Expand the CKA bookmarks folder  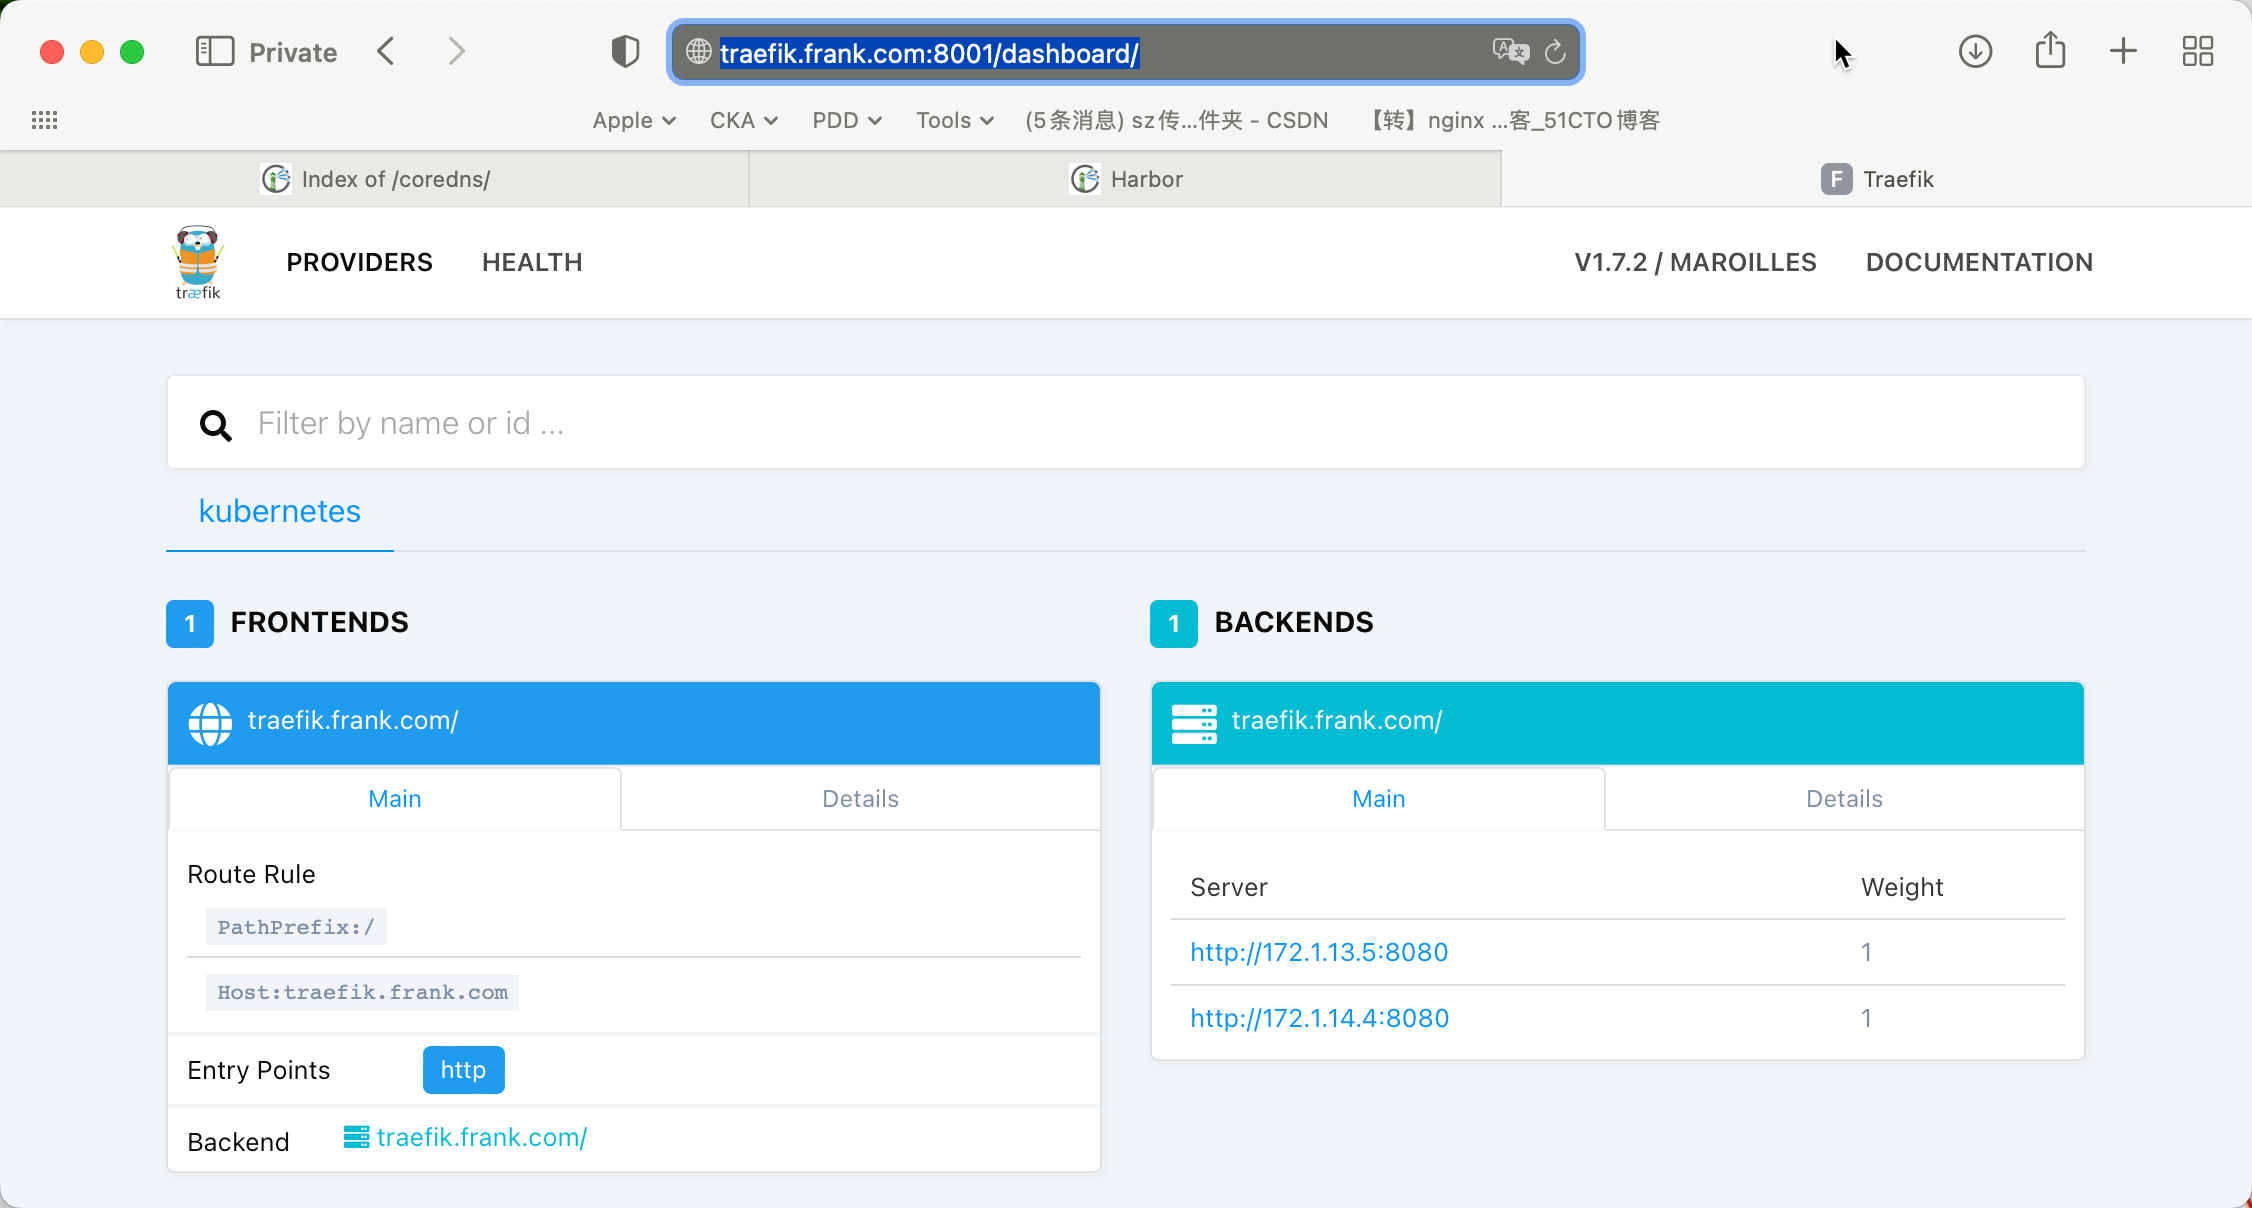(743, 120)
